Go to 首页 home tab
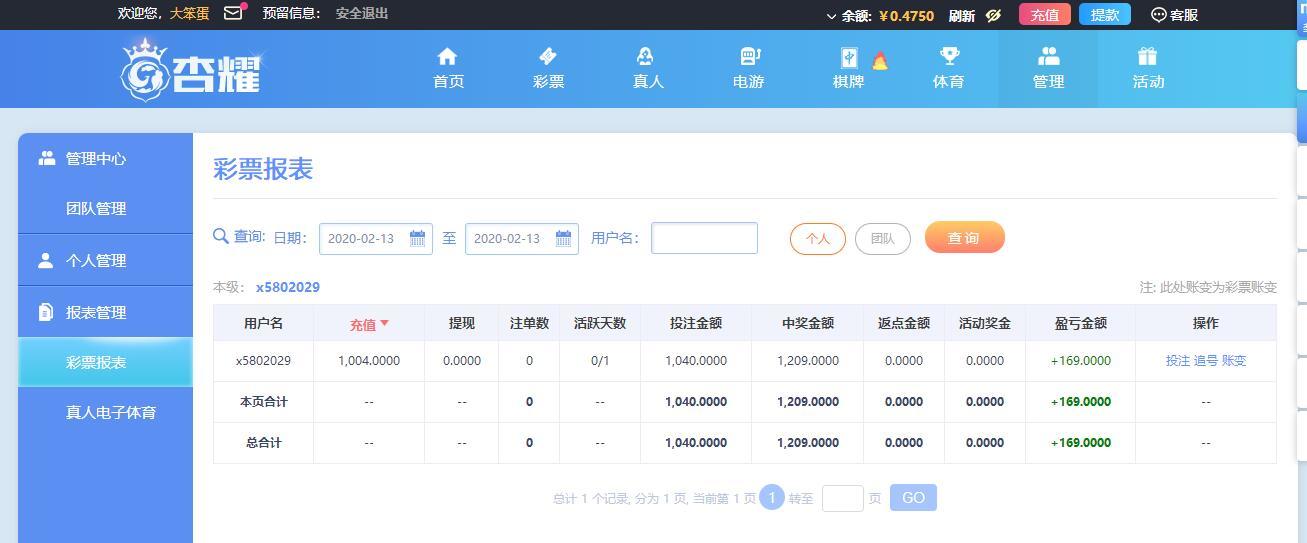Viewport: 1307px width, 543px height. pyautogui.click(x=448, y=68)
